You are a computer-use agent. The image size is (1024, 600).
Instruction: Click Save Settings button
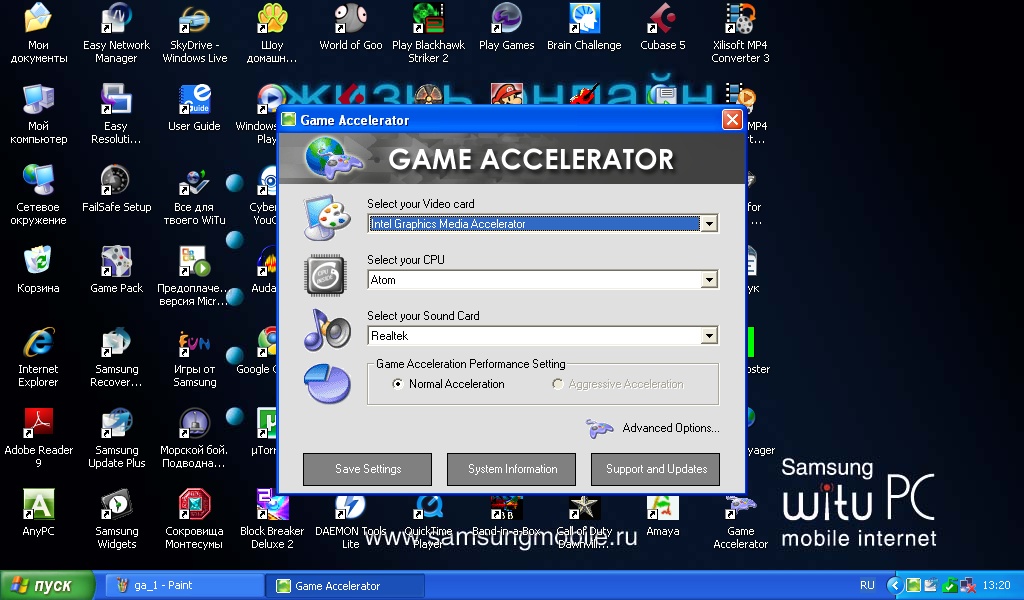[x=368, y=469]
